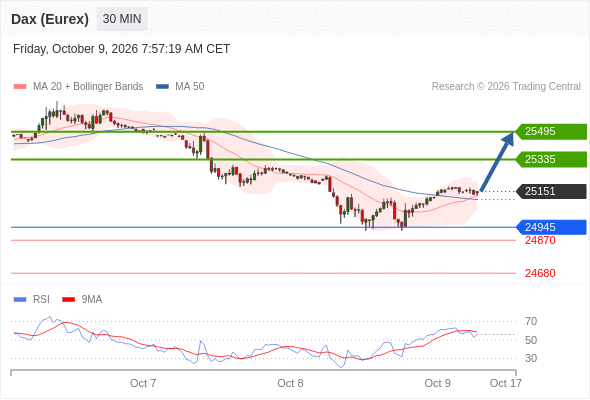Click the Oct 9 date axis label
Viewport: 590px width, 400px height.
tap(437, 383)
